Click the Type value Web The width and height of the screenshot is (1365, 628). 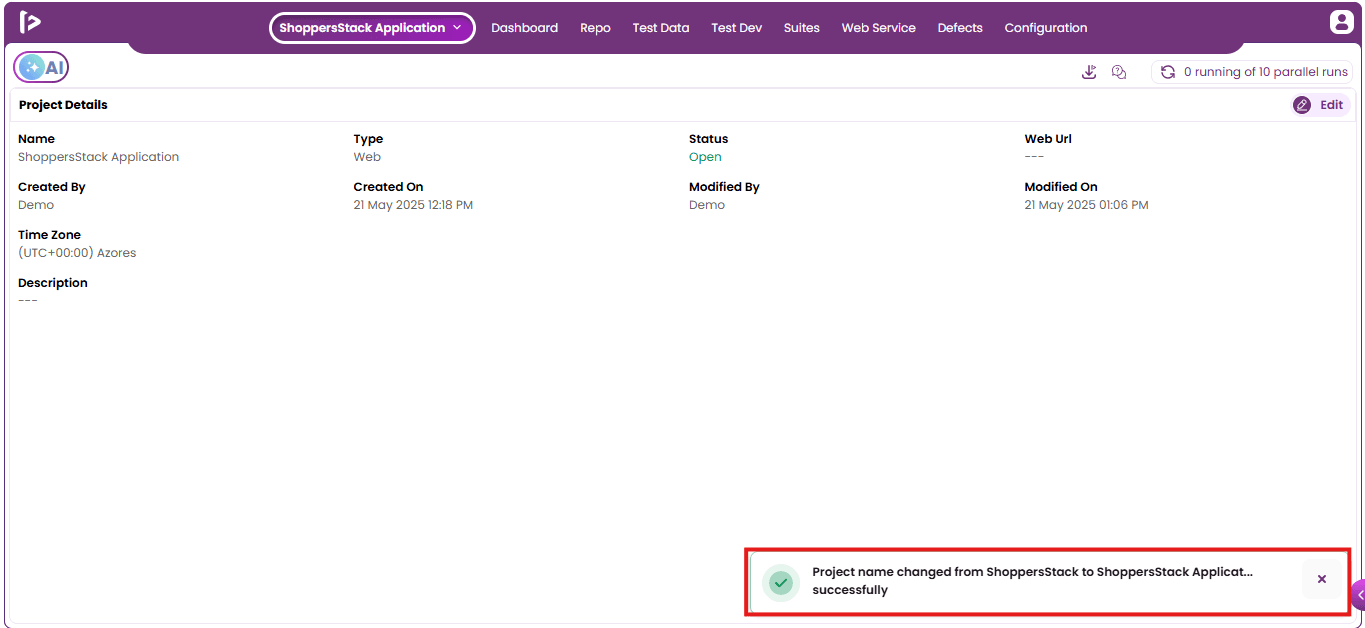[367, 157]
